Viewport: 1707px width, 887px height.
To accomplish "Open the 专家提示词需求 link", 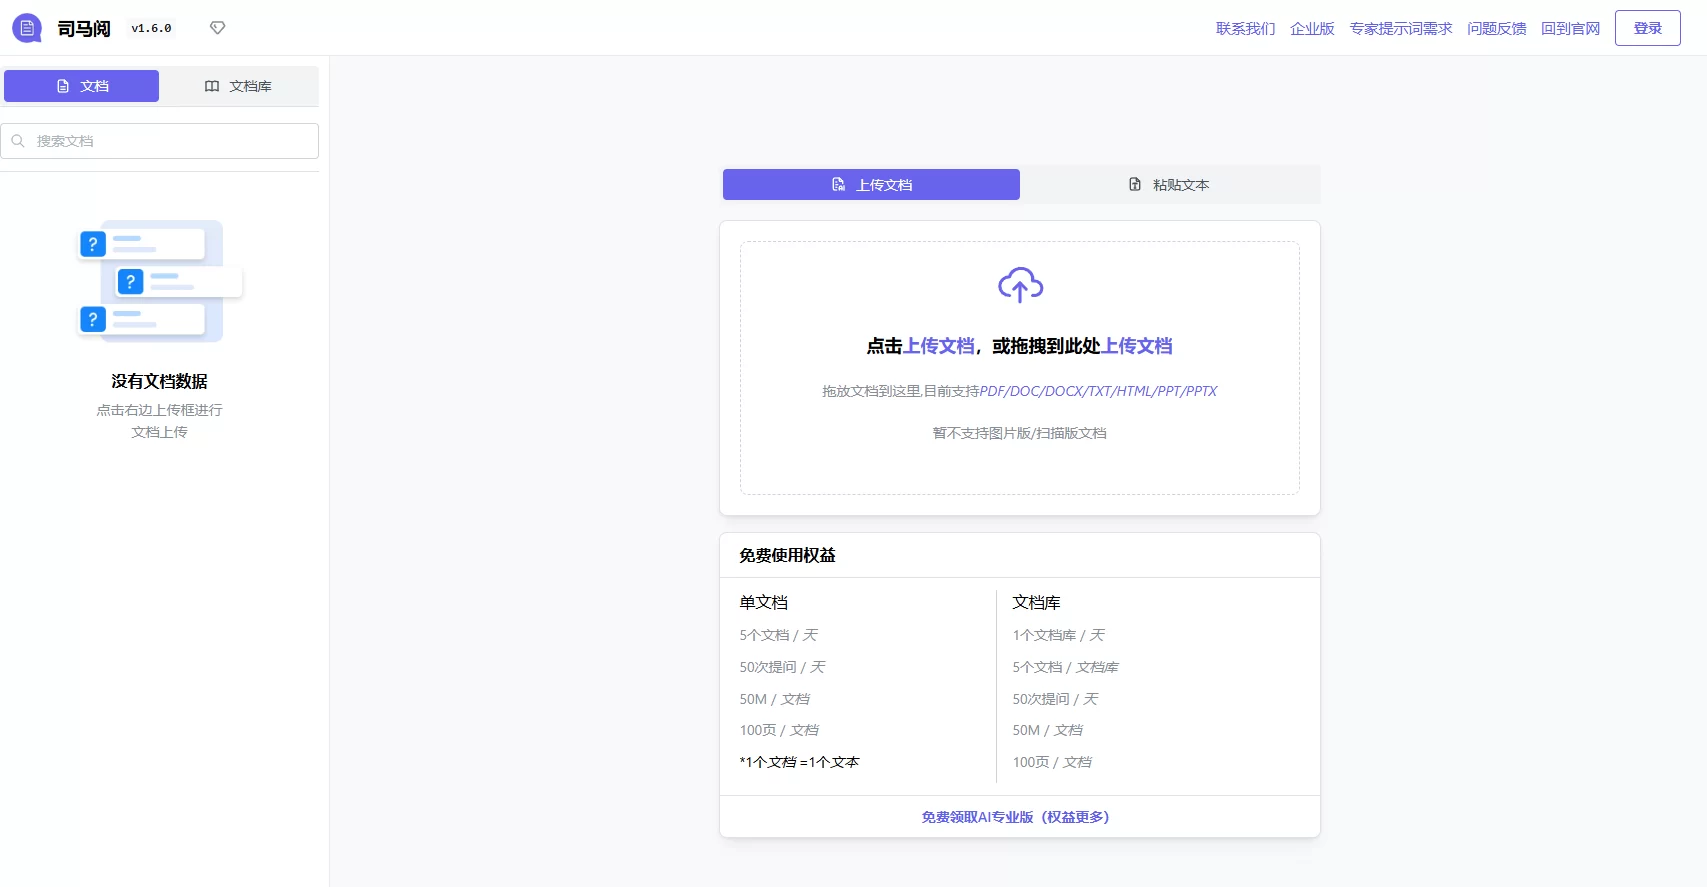I will click(1400, 28).
